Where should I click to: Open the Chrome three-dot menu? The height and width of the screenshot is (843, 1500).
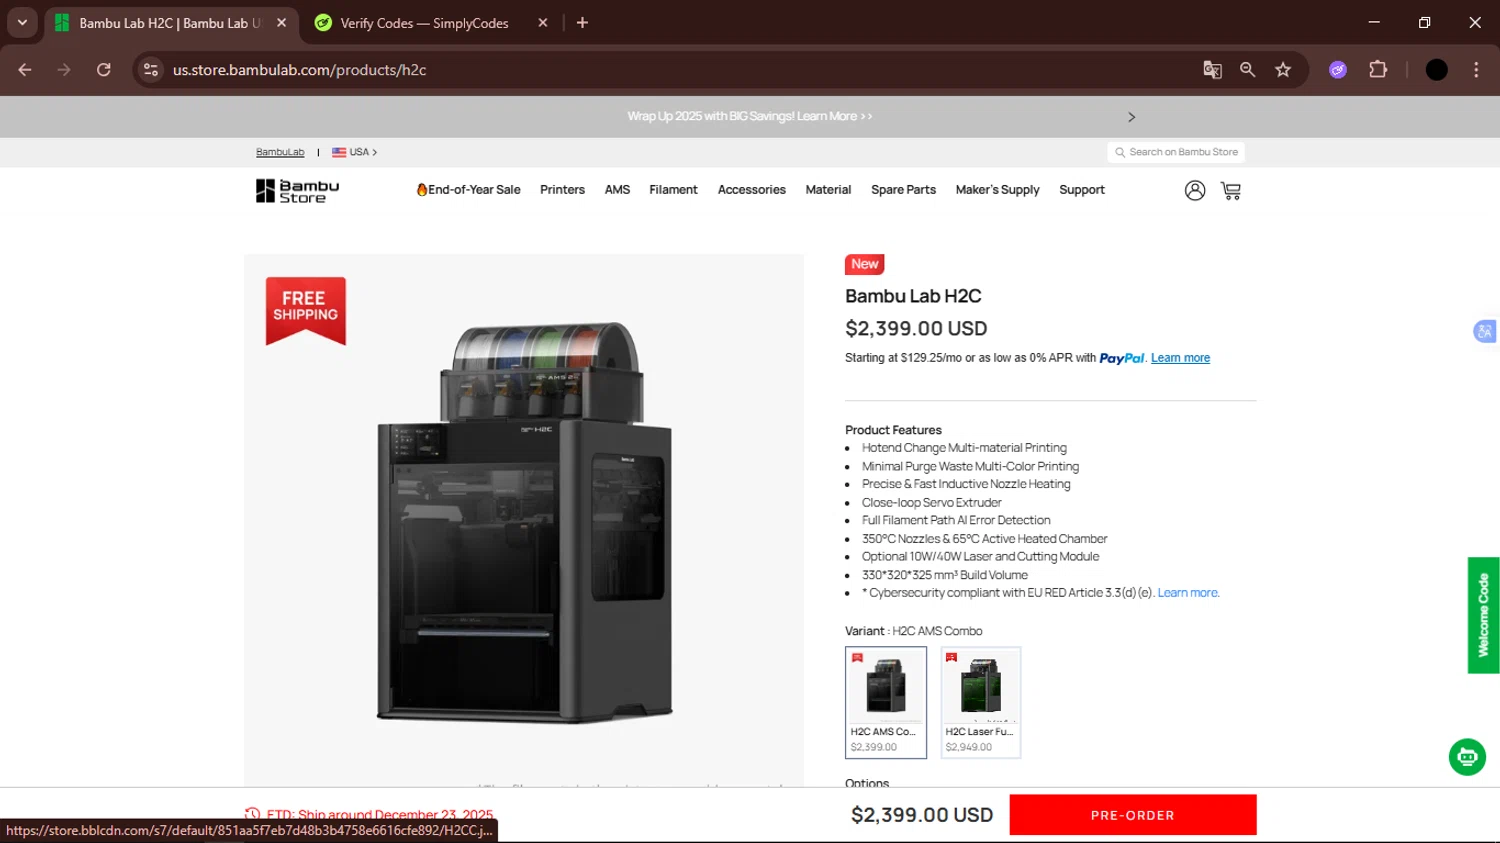[1476, 70]
